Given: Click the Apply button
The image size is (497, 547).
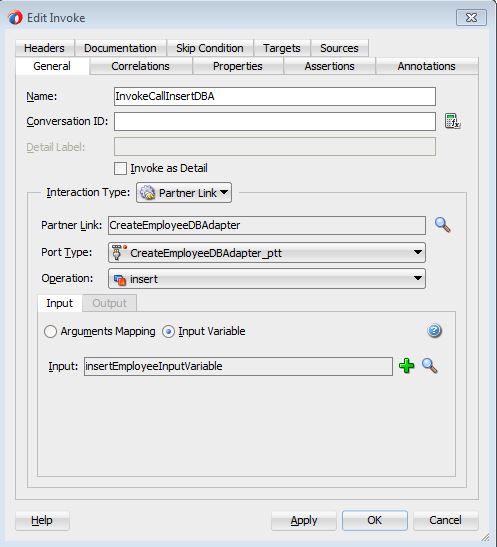Looking at the screenshot, I should coord(304,520).
